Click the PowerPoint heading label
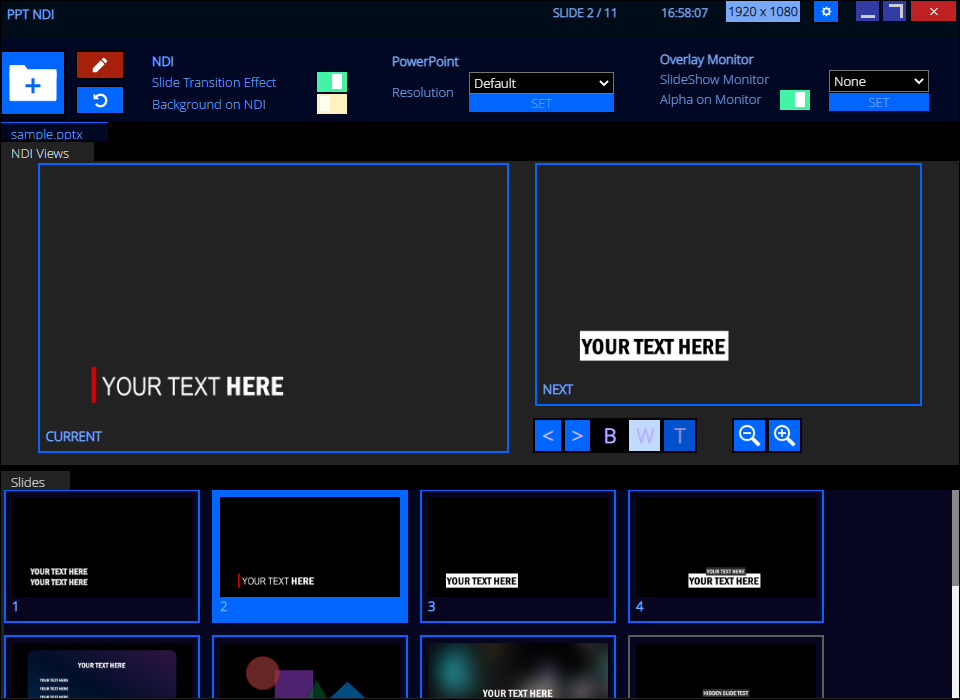 click(426, 61)
